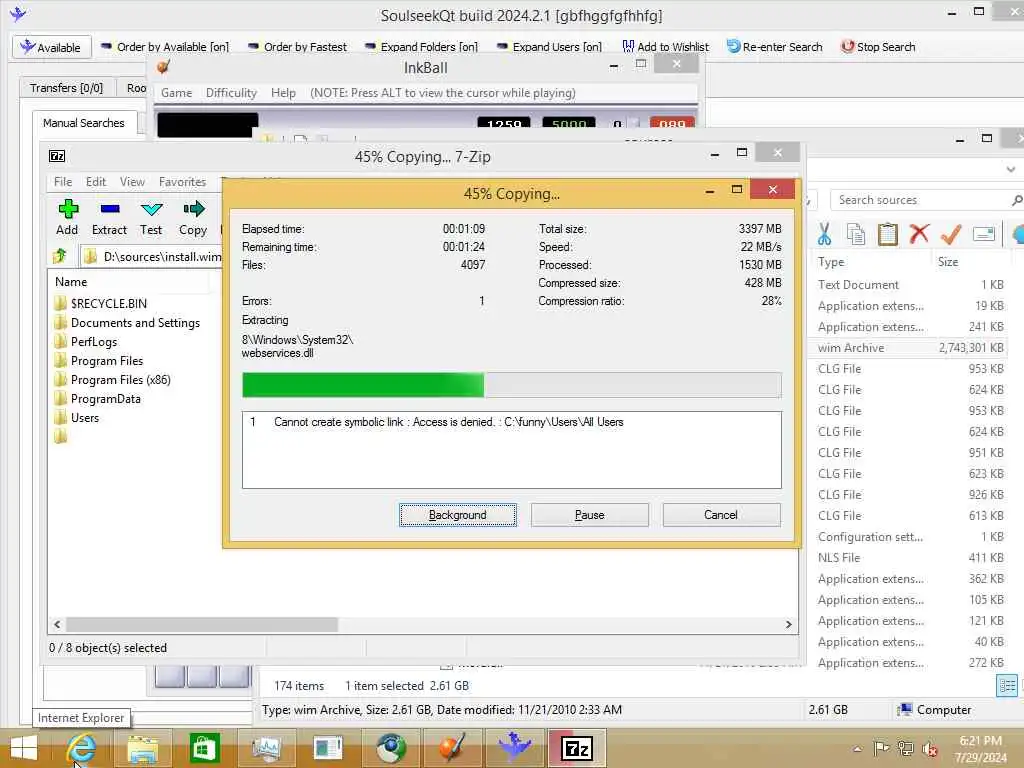
Task: Open the Difficulty menu in InkBall
Action: (x=231, y=93)
